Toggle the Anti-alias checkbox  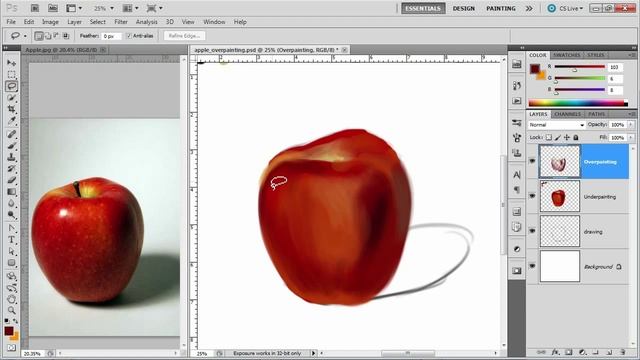point(129,36)
